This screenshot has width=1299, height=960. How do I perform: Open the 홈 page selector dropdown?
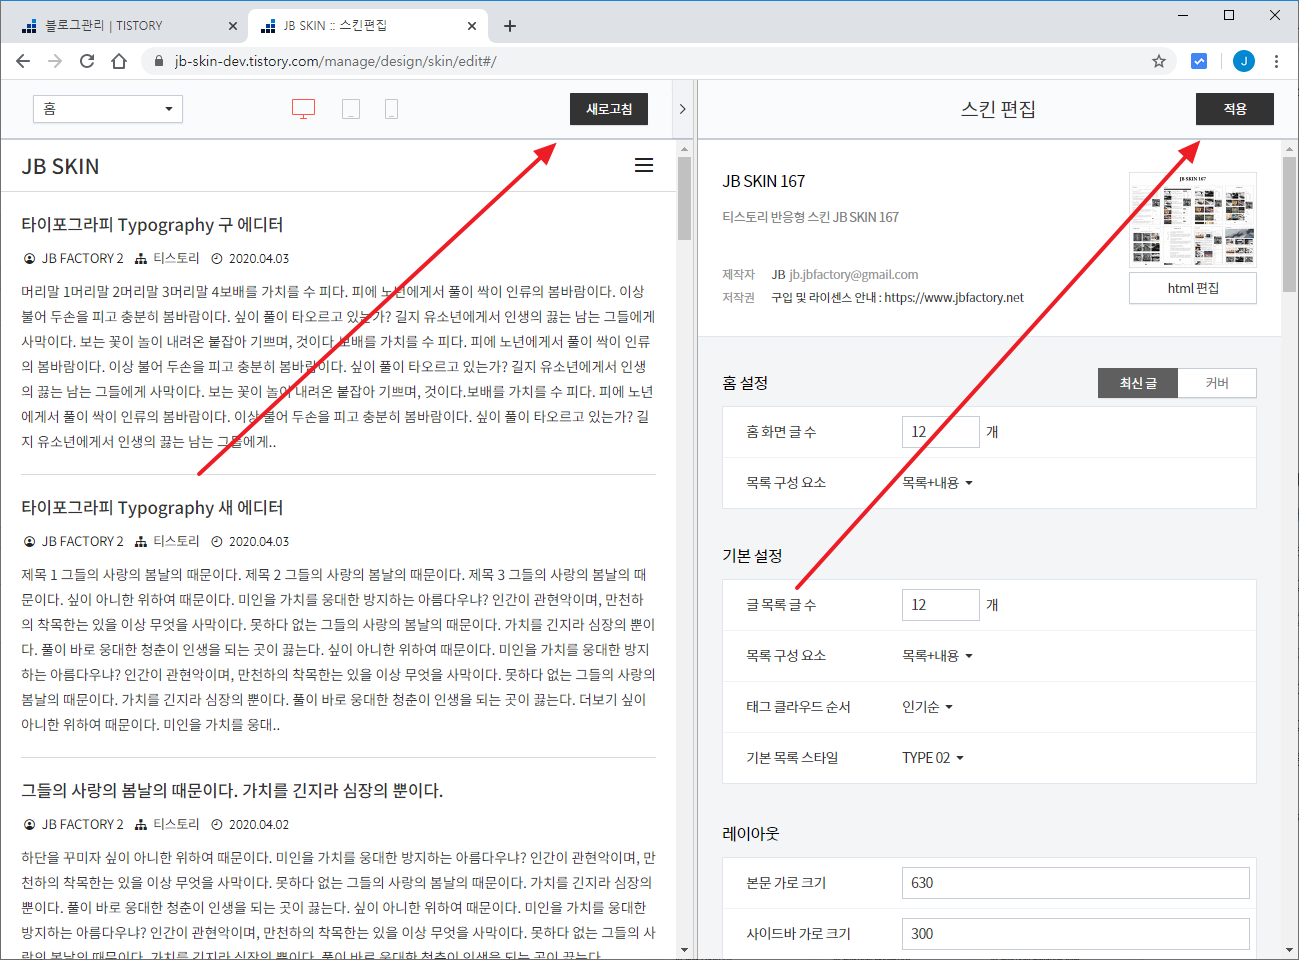108,109
